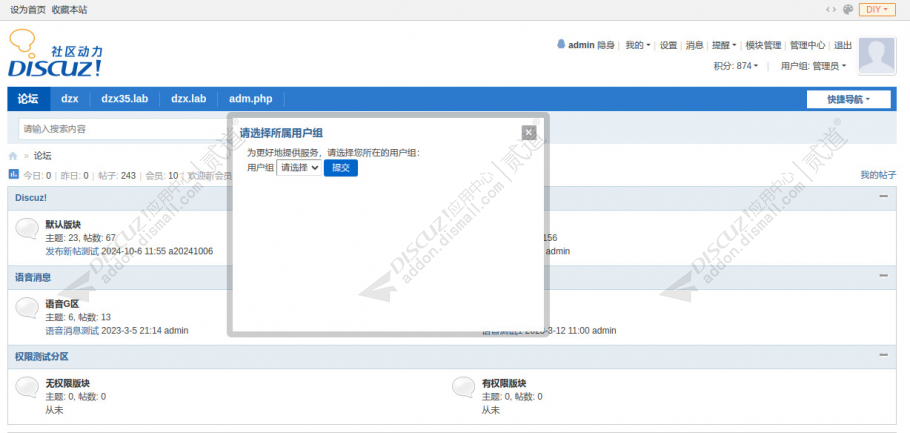Open the 无权限版块 forum link

pyautogui.click(x=68, y=384)
